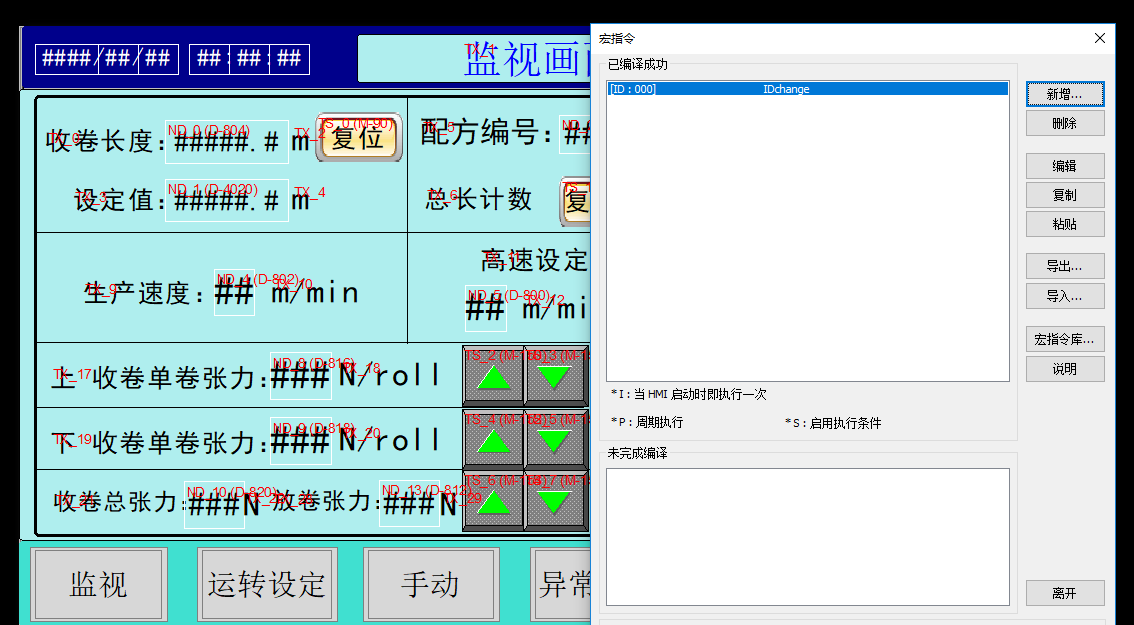Click 复位 button beside 收卷长度
Viewport: 1134px width, 625px height.
(359, 138)
